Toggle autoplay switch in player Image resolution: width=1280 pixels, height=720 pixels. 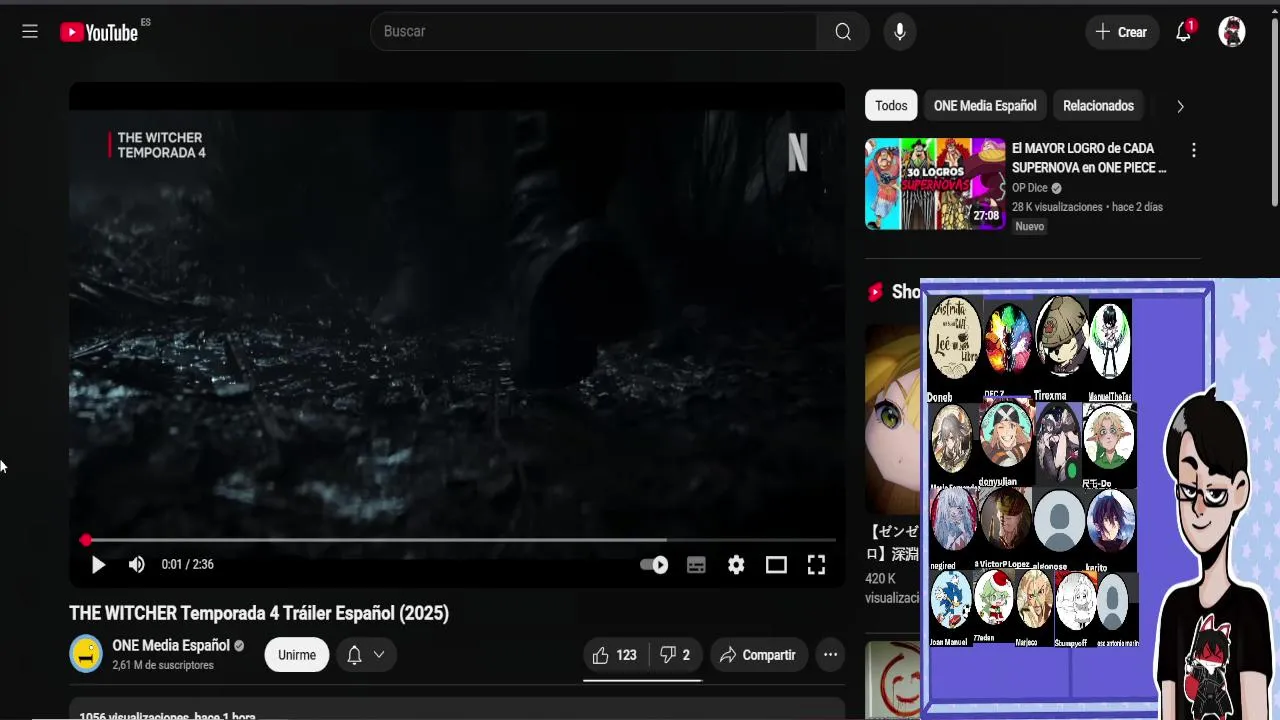tap(654, 565)
